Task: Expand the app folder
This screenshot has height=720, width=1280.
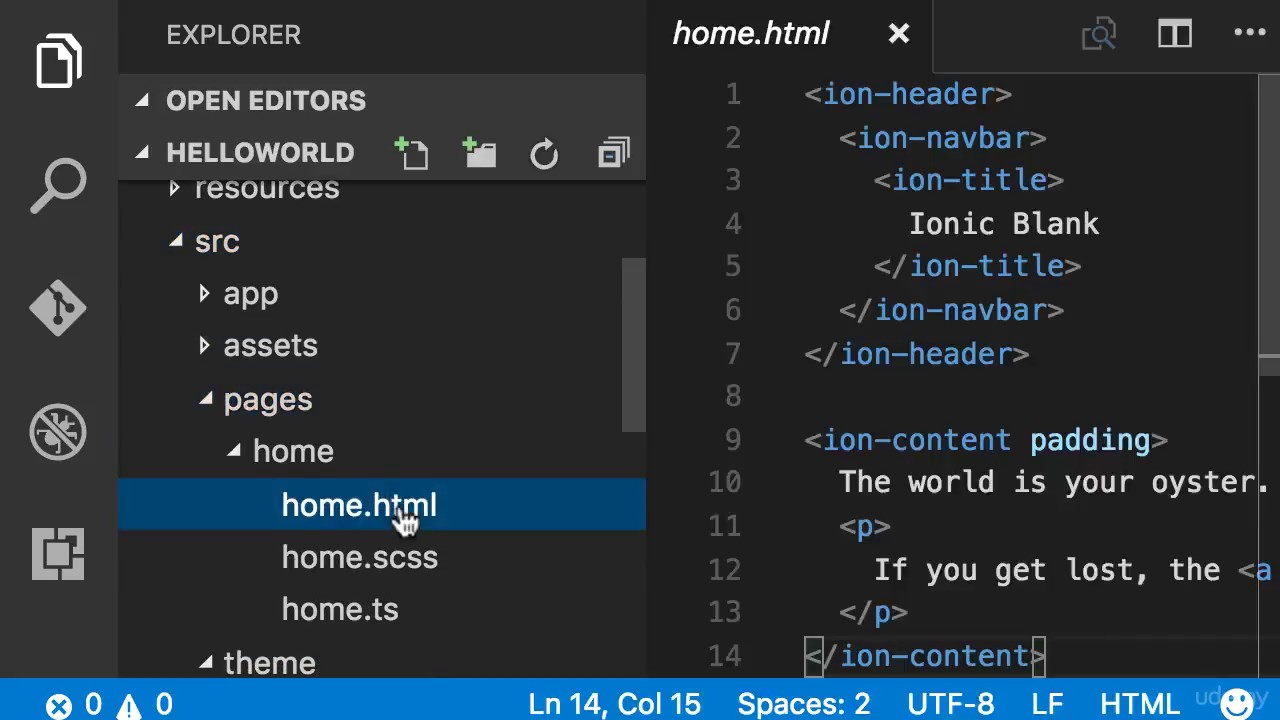Action: (250, 294)
